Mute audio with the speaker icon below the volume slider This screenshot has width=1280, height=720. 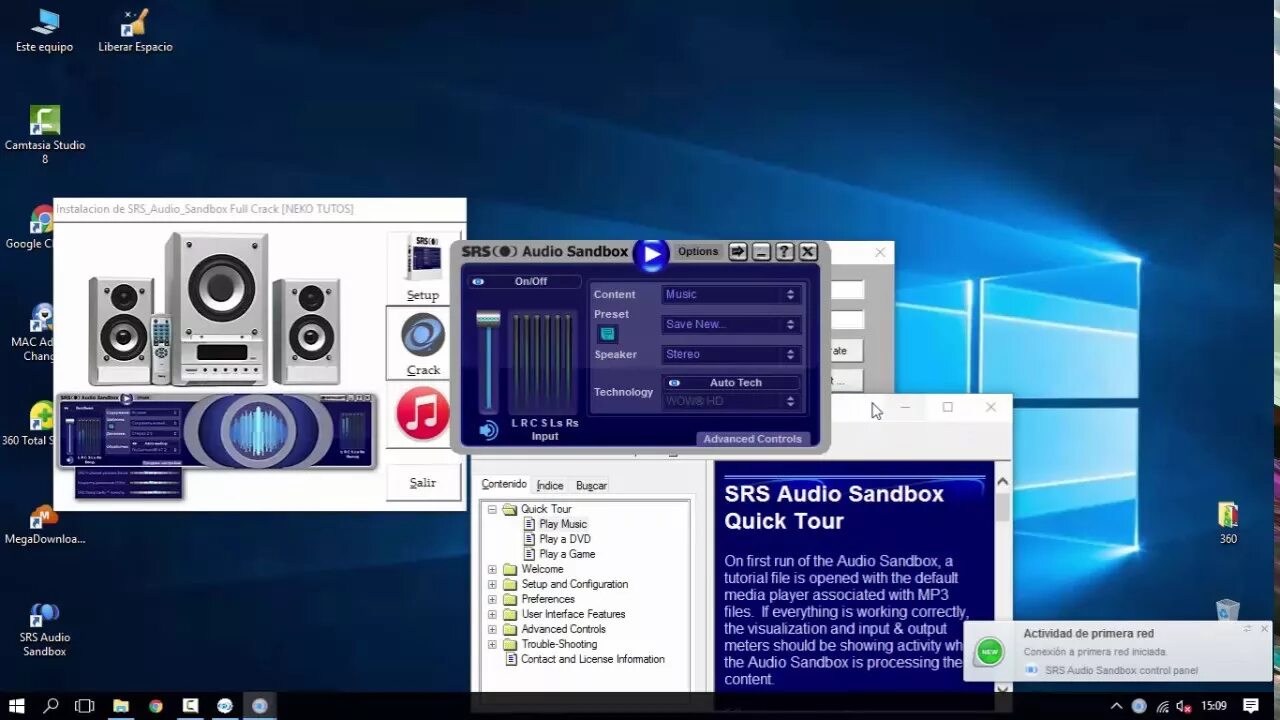[x=488, y=430]
